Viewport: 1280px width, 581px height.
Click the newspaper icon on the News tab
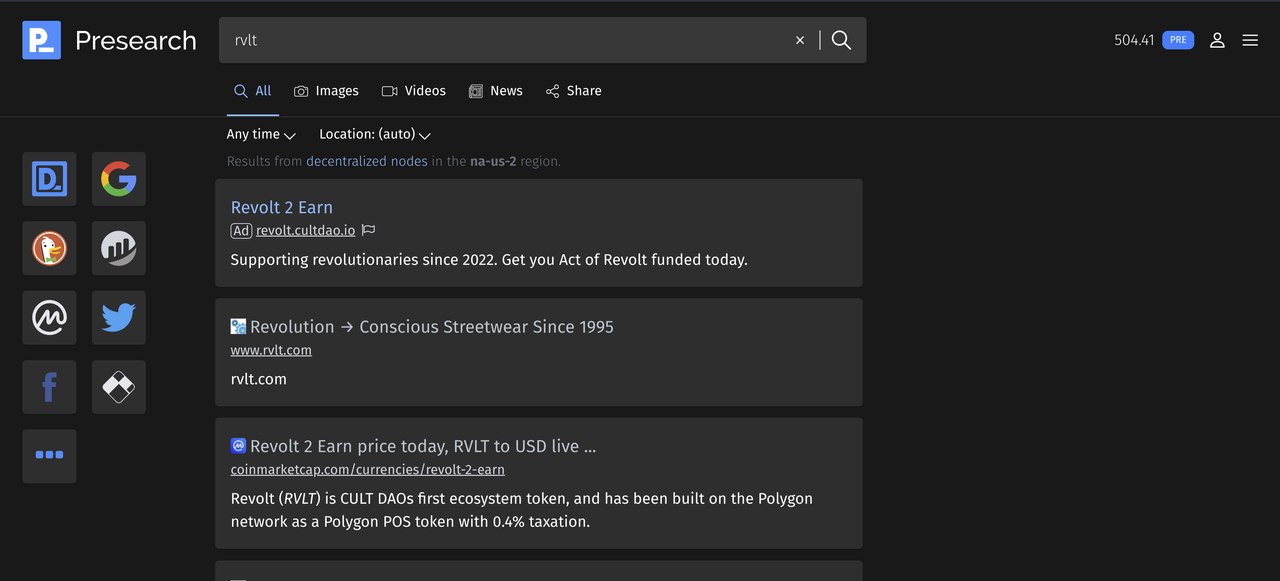[476, 91]
